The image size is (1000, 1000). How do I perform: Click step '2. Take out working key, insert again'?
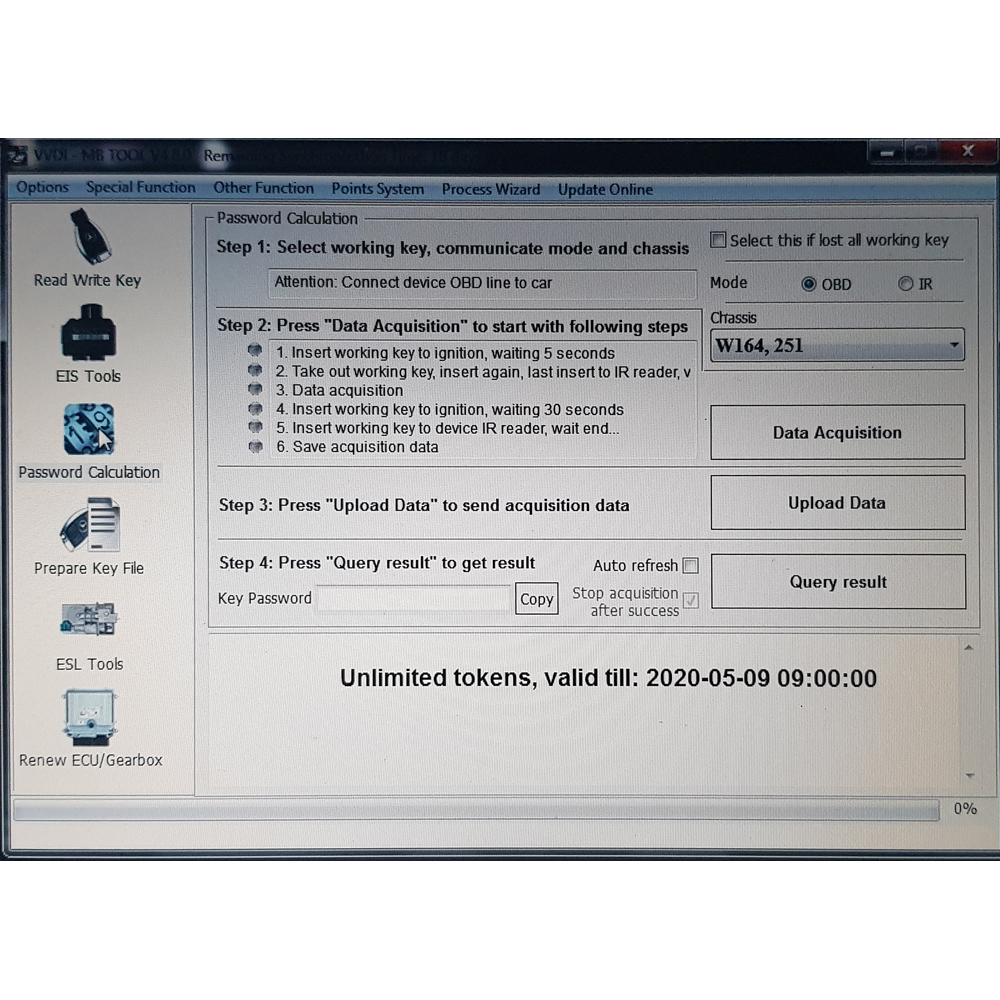[483, 372]
